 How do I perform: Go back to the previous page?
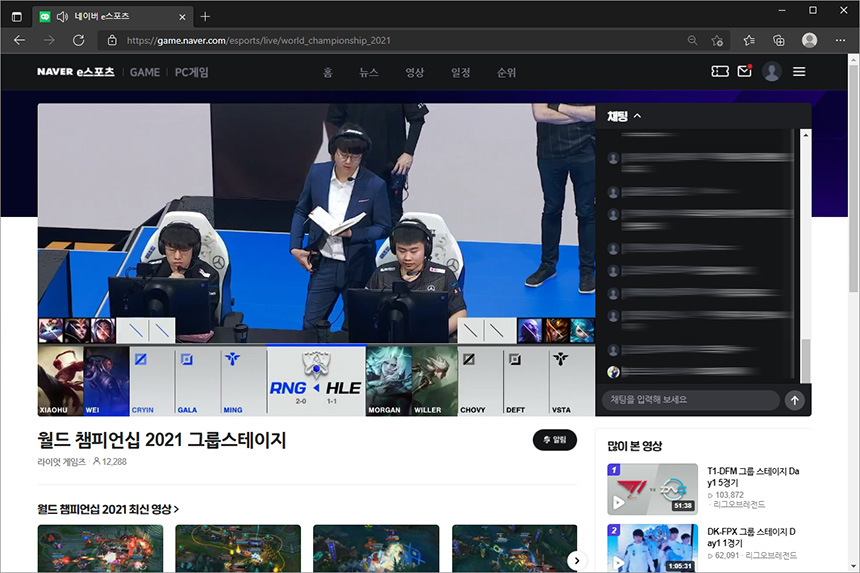(x=20, y=40)
